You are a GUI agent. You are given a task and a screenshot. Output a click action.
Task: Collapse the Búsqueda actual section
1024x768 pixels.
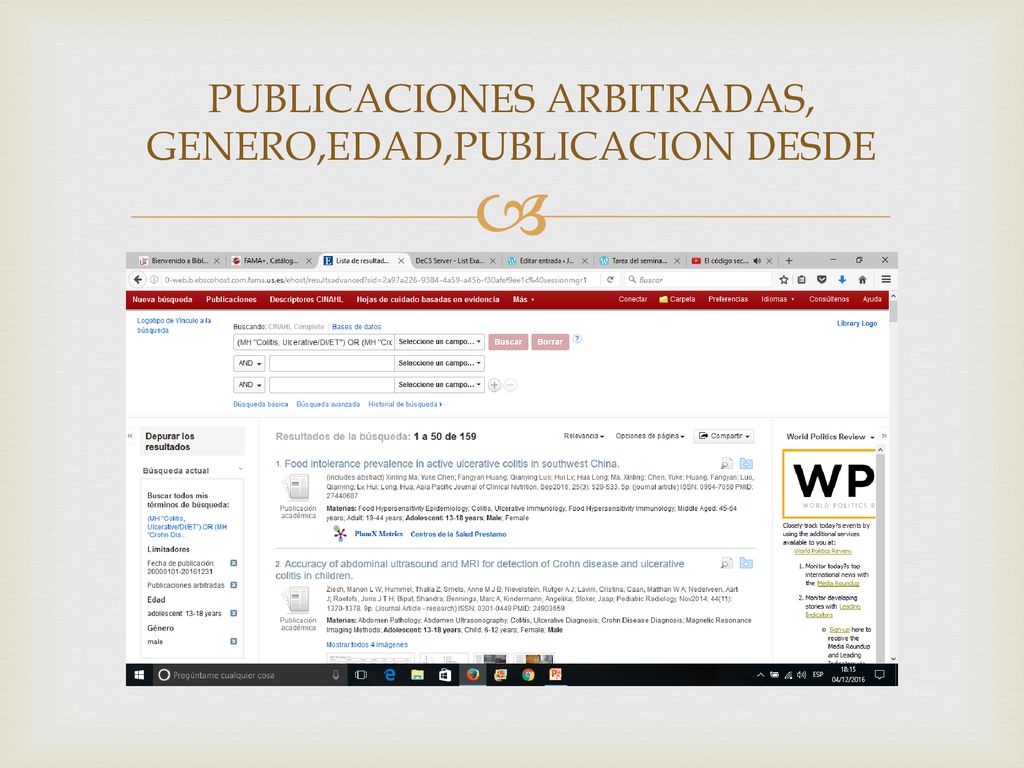(240, 470)
